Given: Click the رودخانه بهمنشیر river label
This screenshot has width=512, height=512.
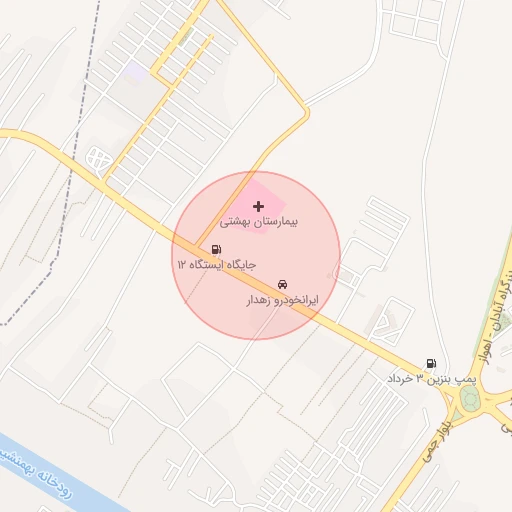Looking at the screenshot, I should [x=35, y=473].
